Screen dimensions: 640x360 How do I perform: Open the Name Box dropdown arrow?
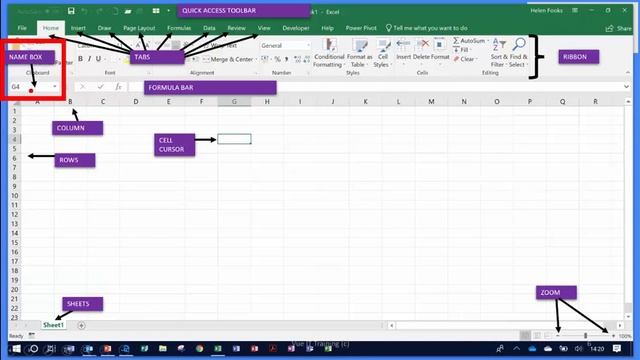pyautogui.click(x=55, y=87)
